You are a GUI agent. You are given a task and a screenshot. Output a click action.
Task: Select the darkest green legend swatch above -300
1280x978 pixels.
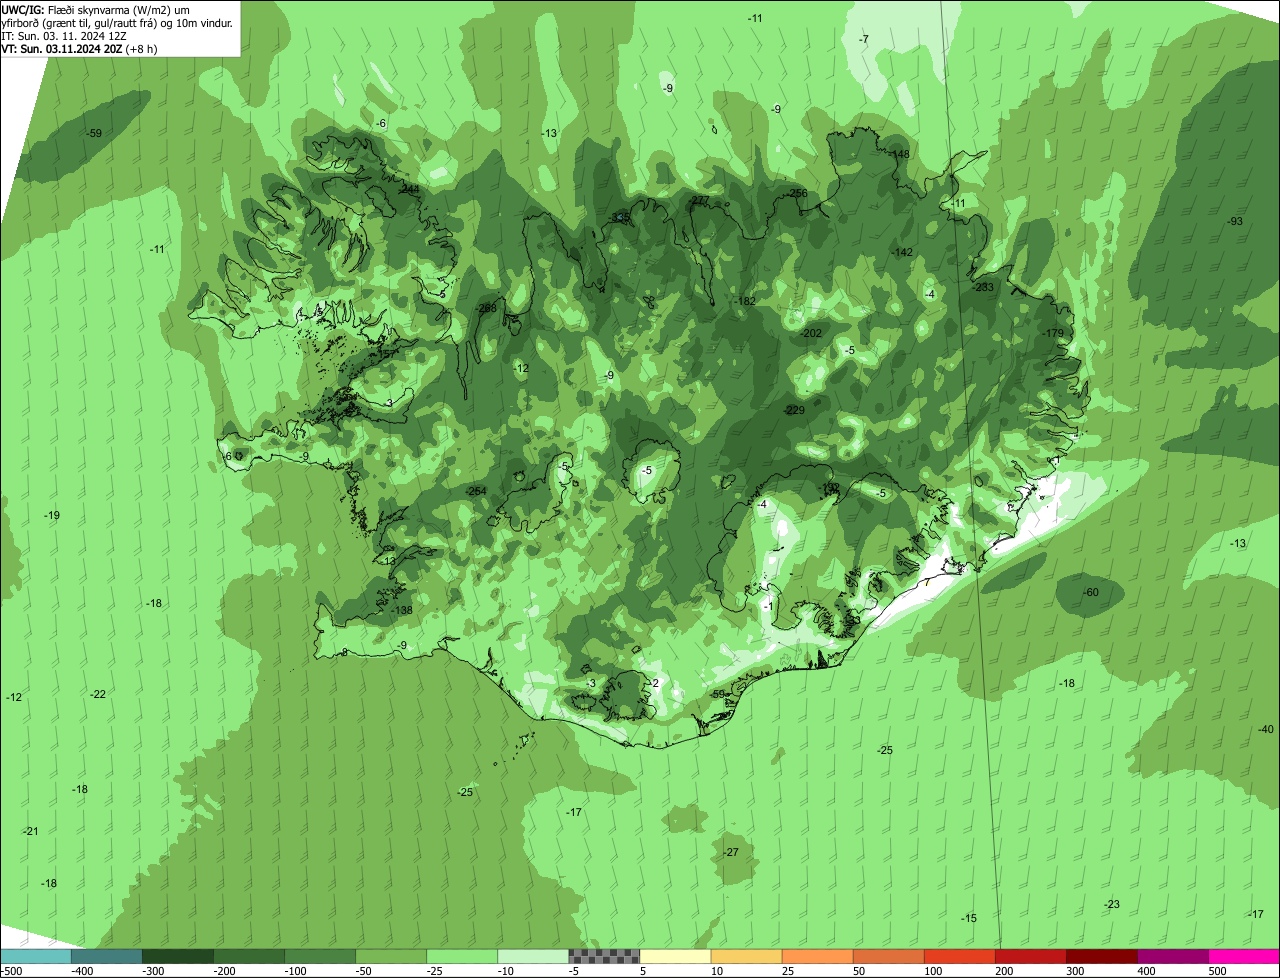(x=177, y=956)
